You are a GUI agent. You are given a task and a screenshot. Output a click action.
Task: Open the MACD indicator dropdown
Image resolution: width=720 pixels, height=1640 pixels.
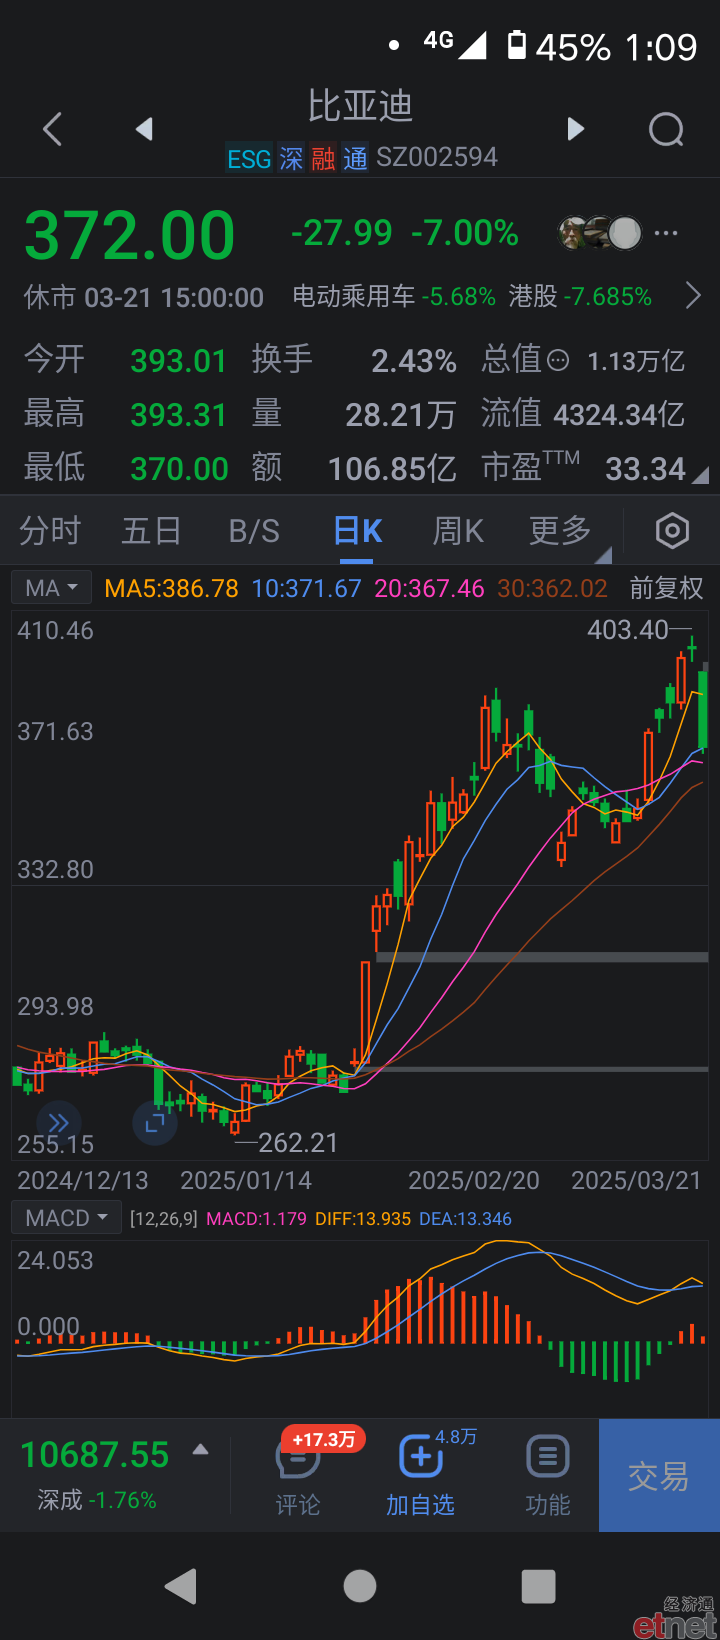click(x=66, y=1218)
